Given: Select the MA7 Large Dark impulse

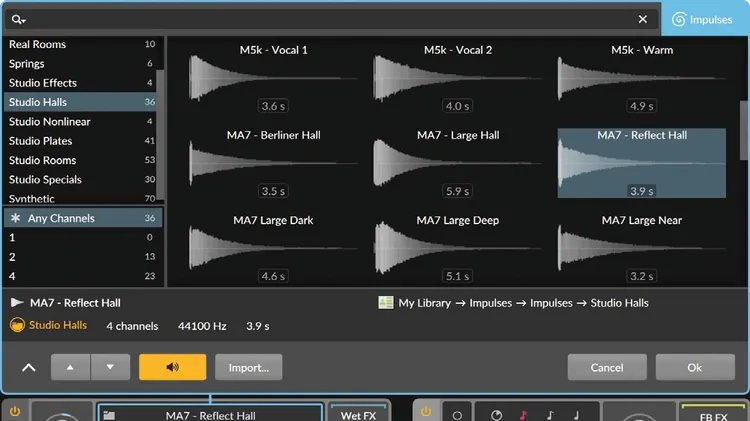Looking at the screenshot, I should click(x=273, y=248).
